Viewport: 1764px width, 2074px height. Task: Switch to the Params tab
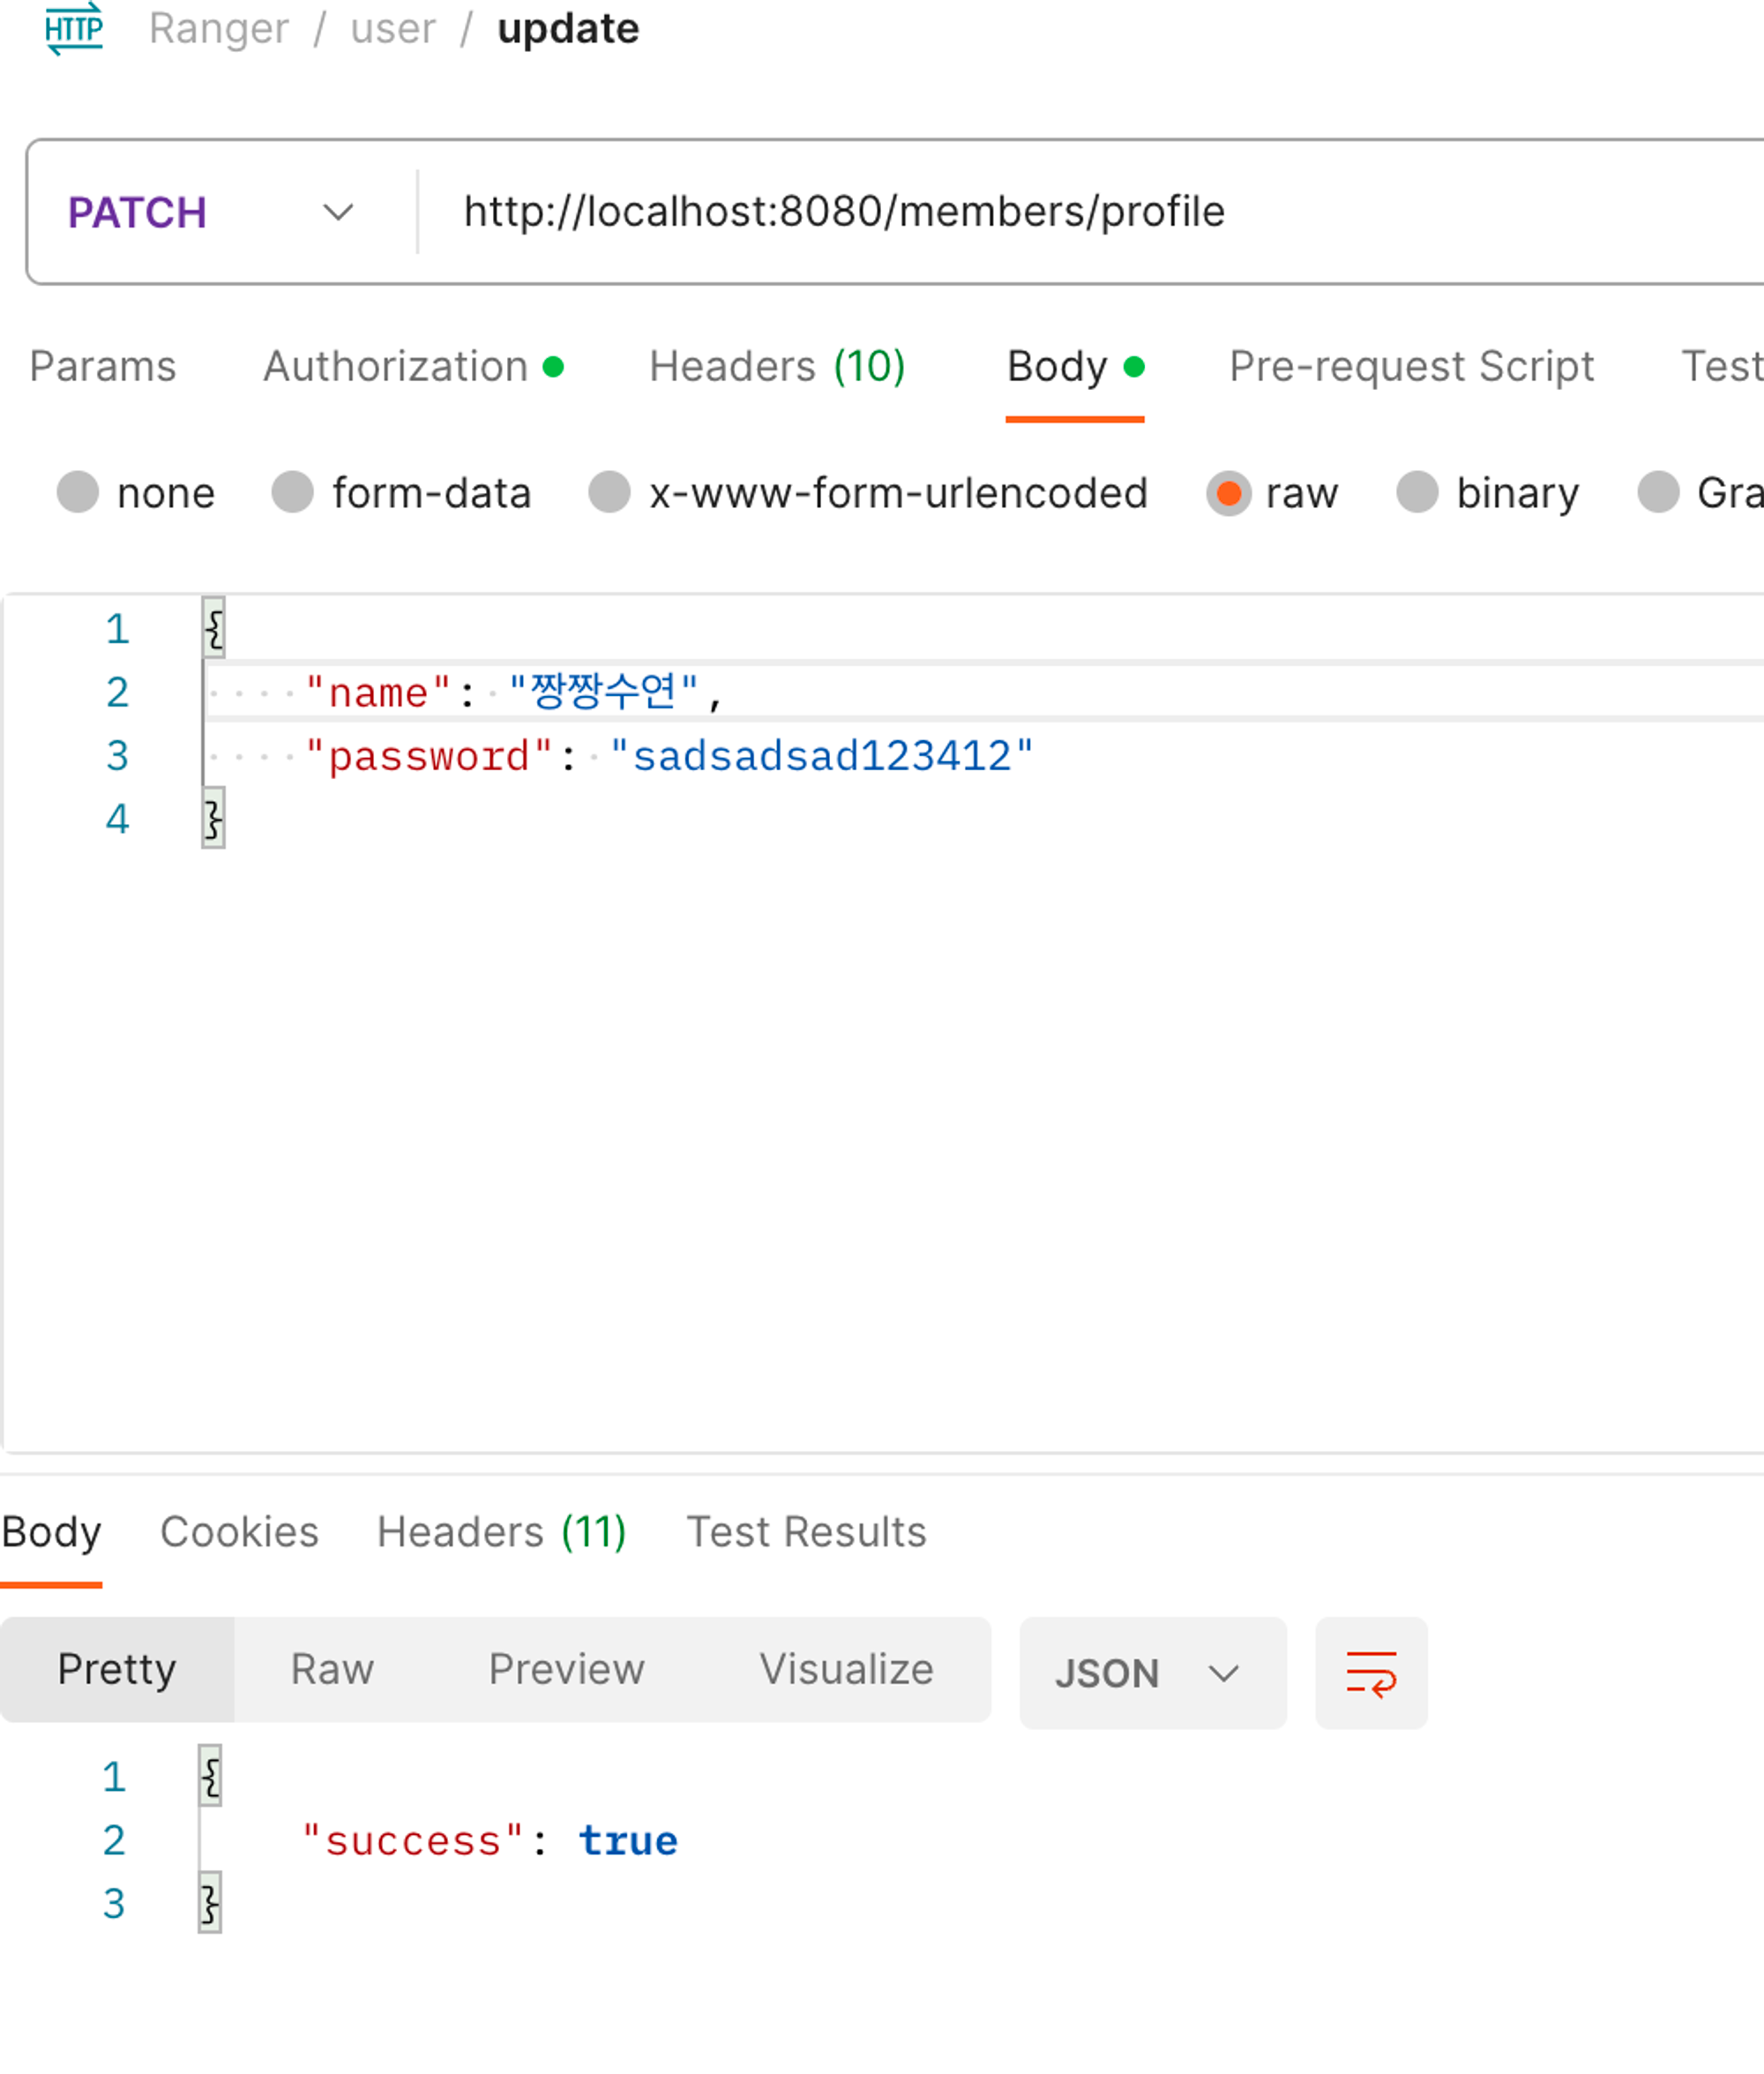pyautogui.click(x=102, y=367)
